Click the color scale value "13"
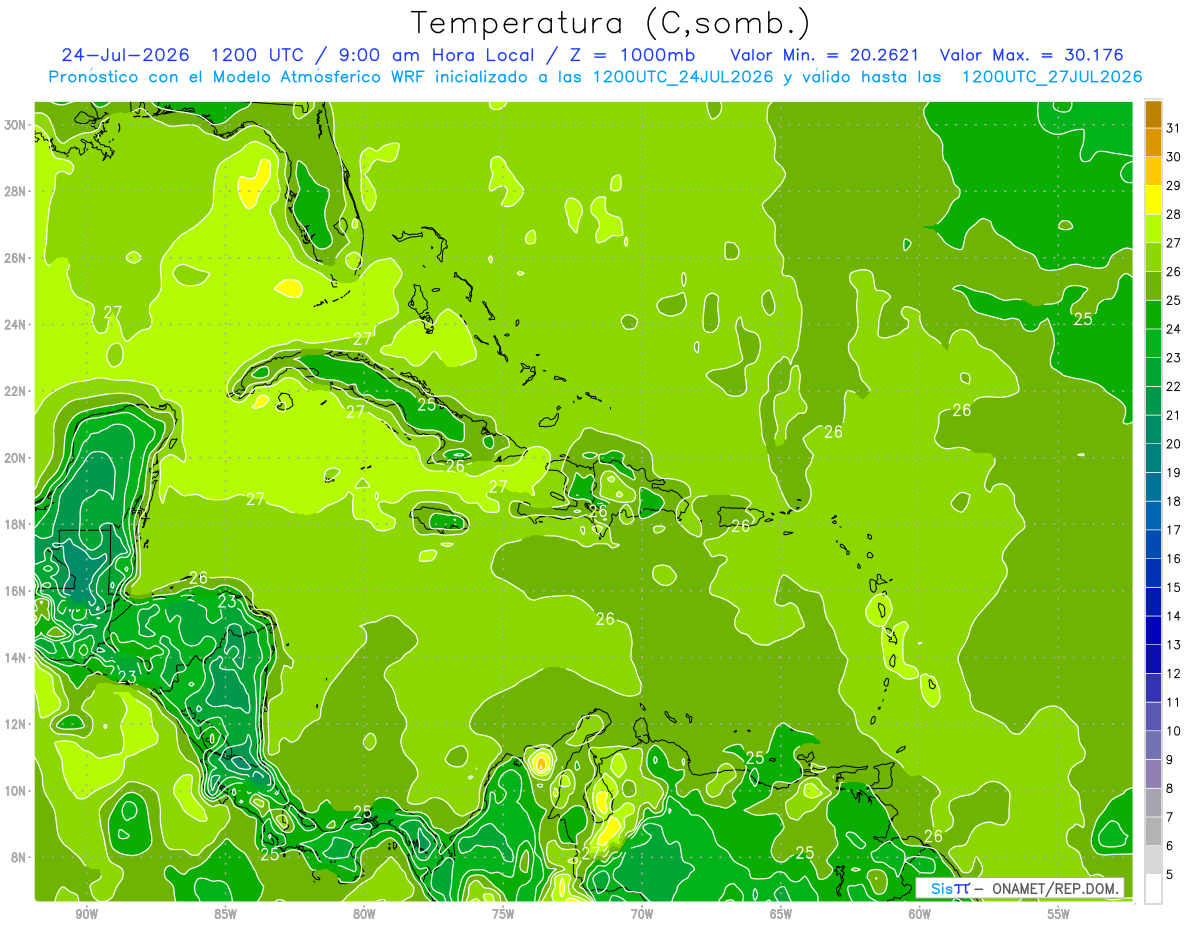 coord(1174,645)
